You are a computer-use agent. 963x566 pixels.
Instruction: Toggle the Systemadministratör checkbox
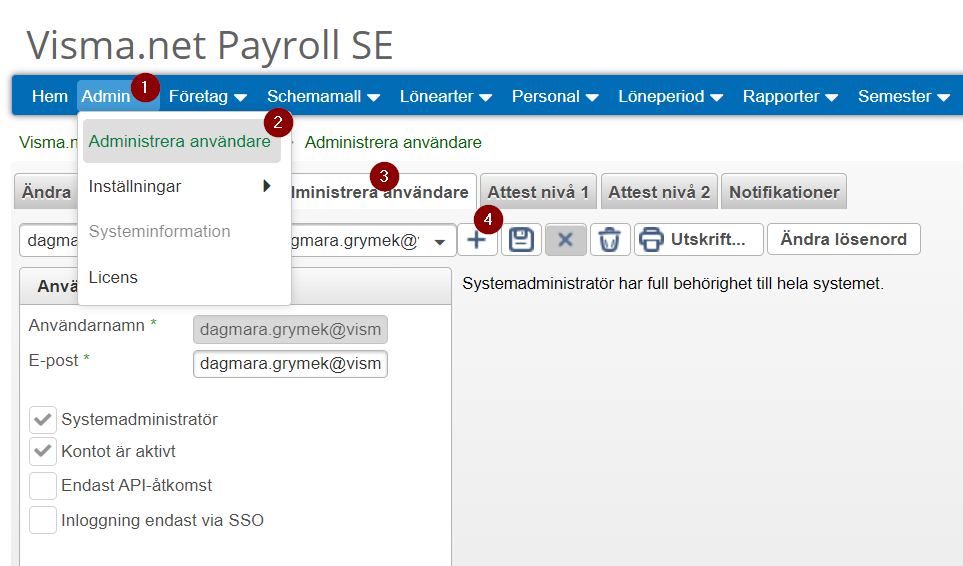(43, 420)
